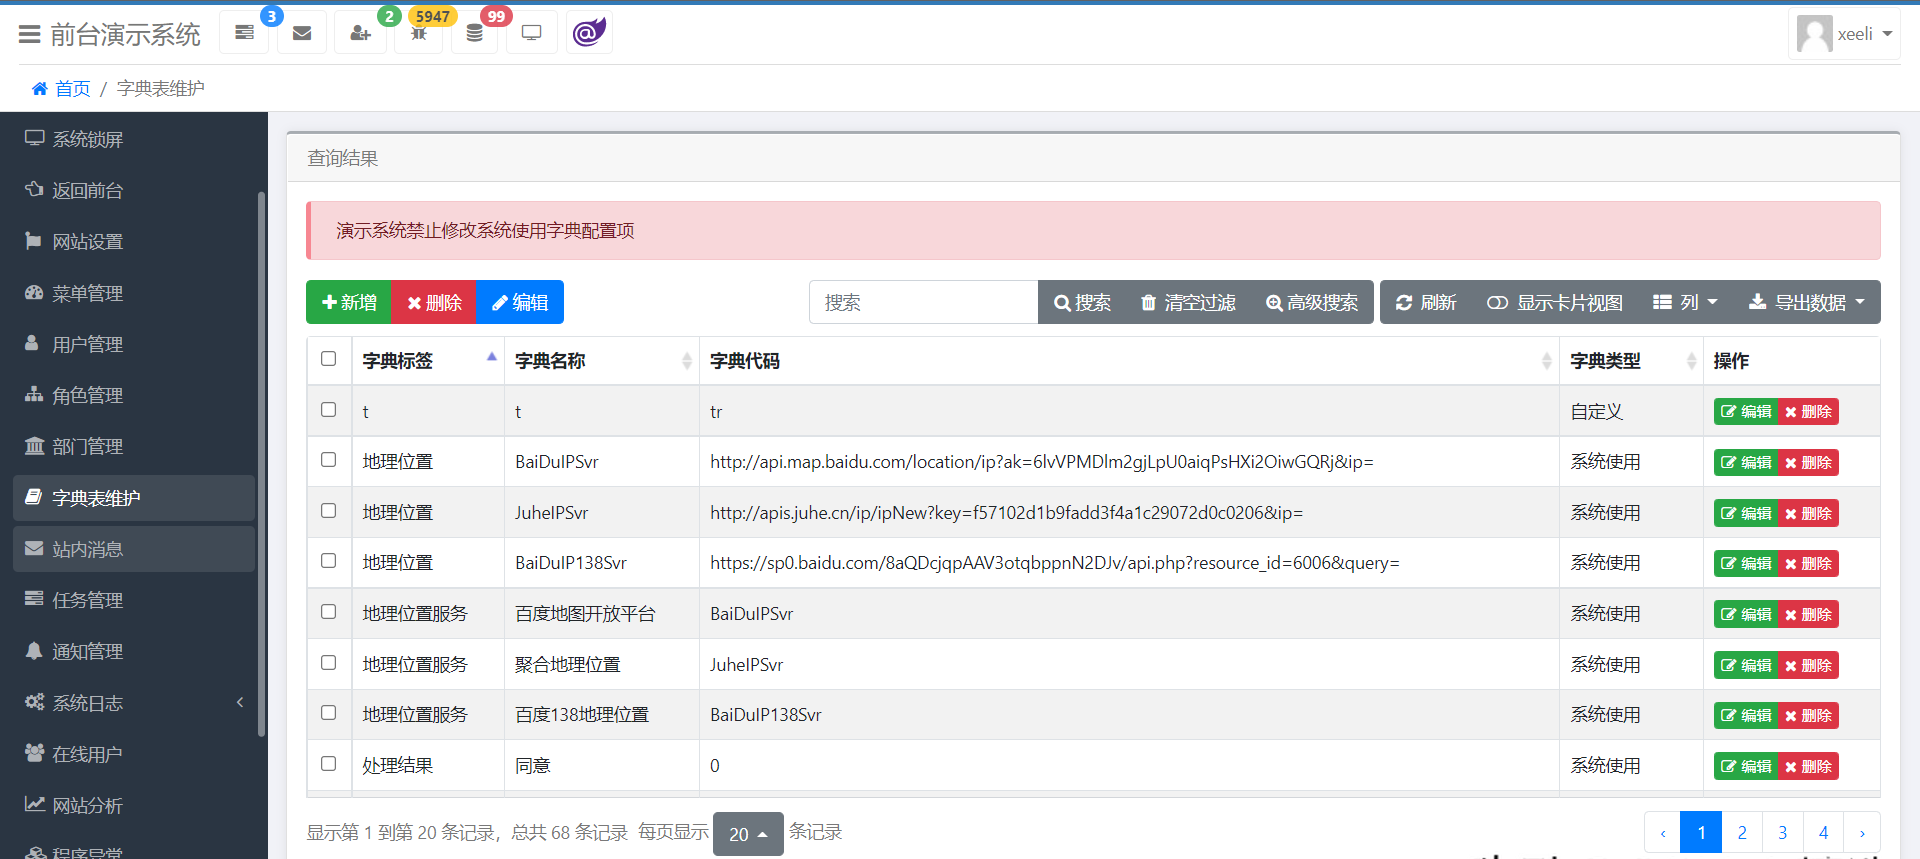Open 返回前台 in the sidebar
This screenshot has height=859, width=1920.
[x=134, y=190]
